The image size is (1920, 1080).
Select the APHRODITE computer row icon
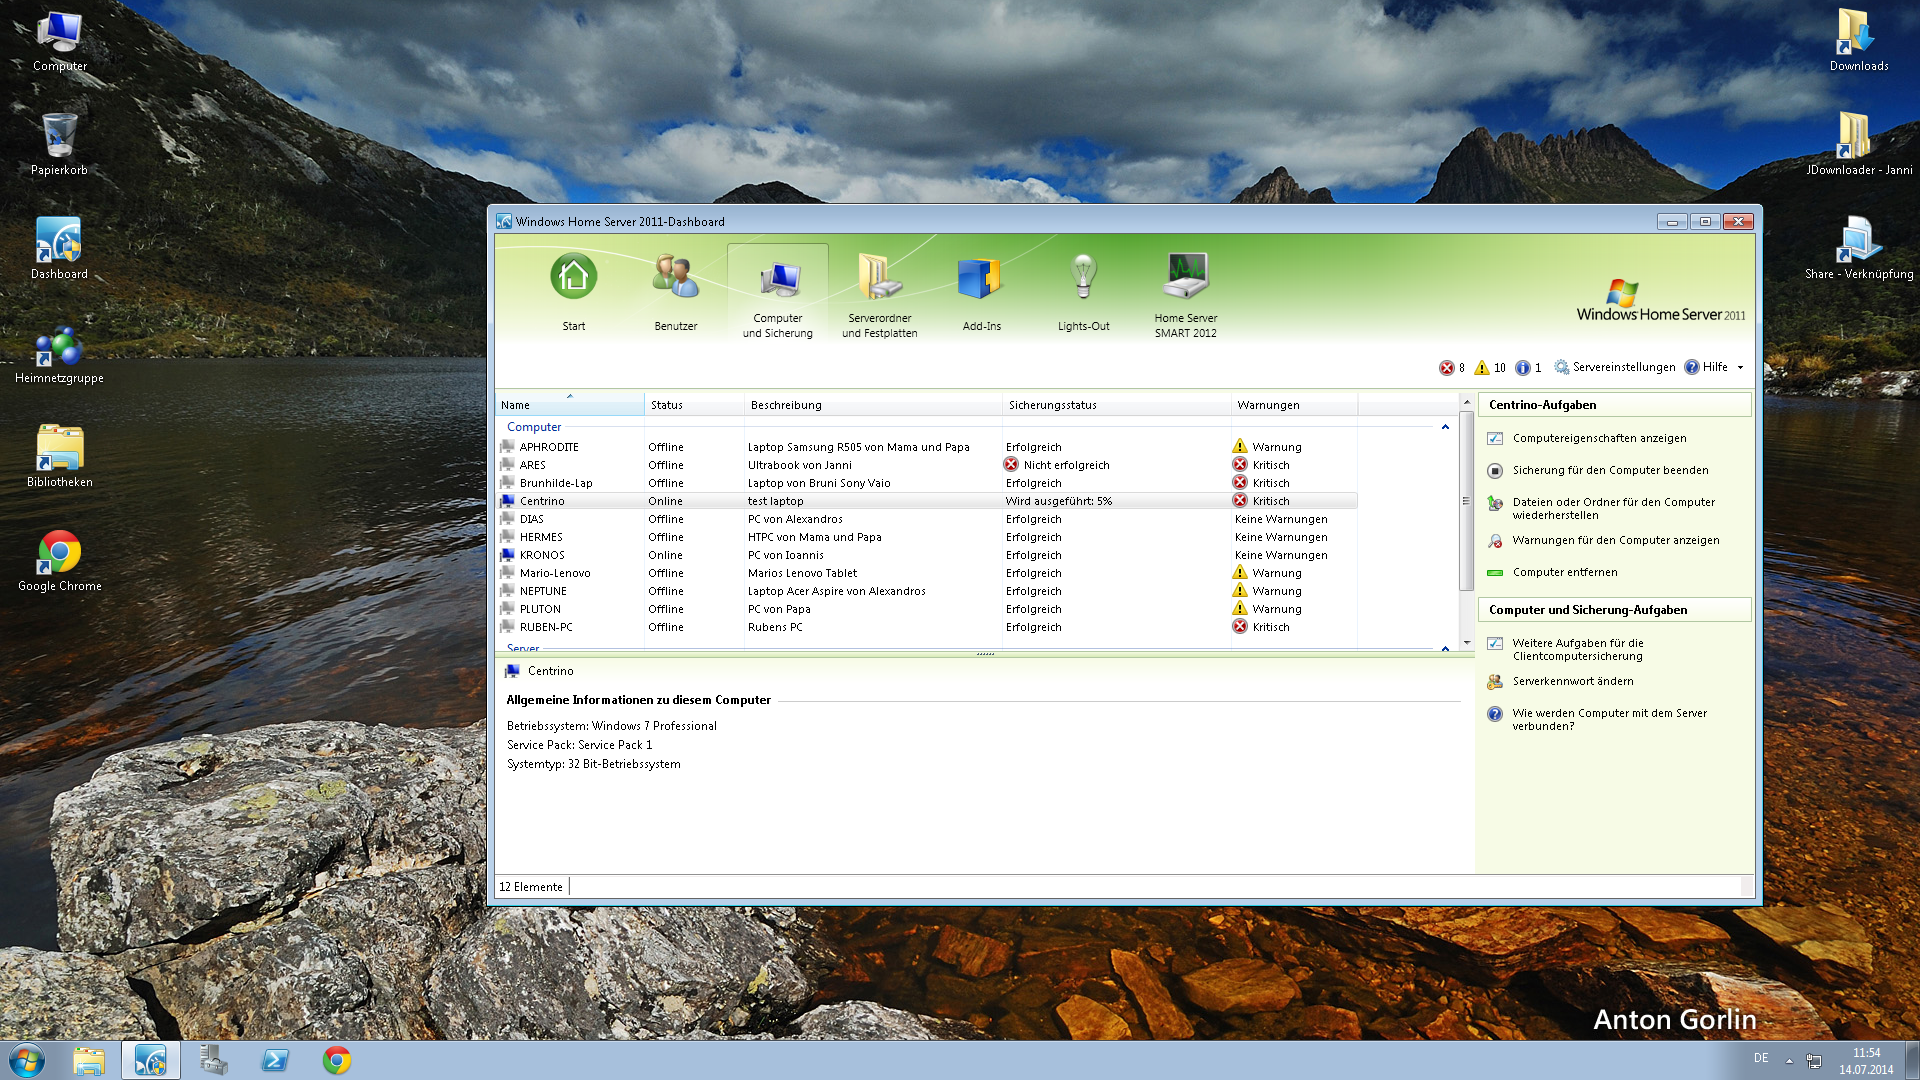coord(507,447)
